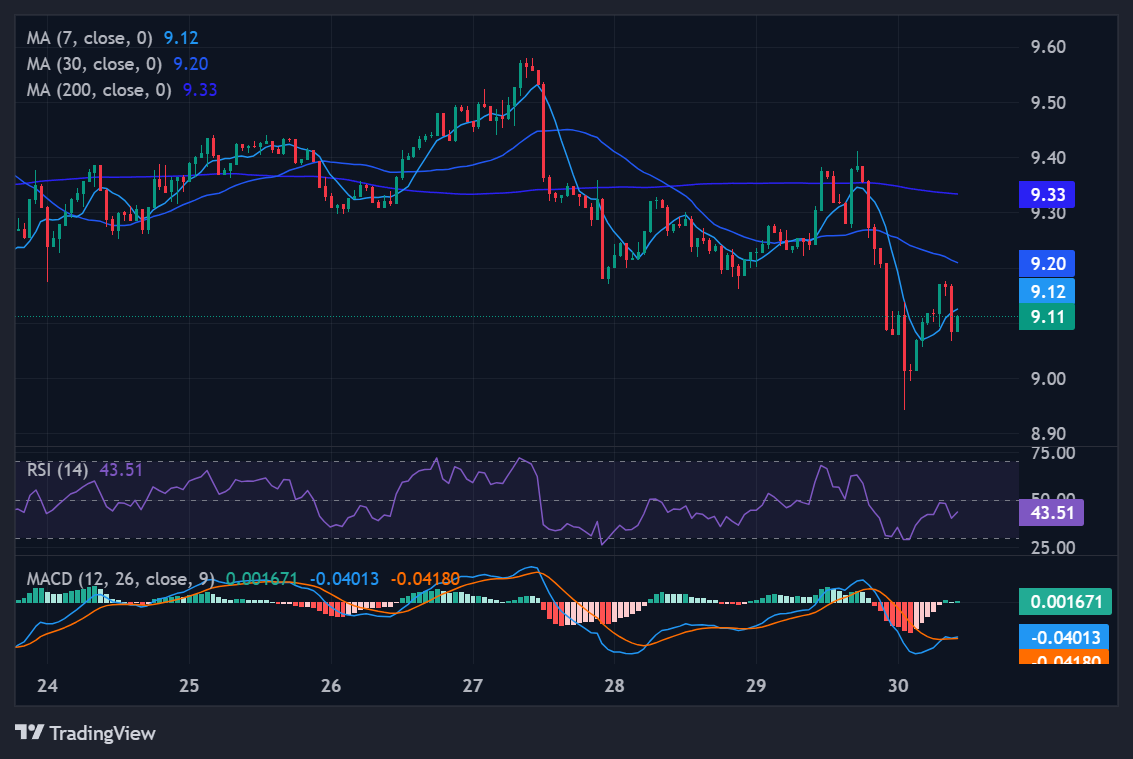1133x759 pixels.
Task: Select the MA (30, close, 0) legend
Action: pyautogui.click(x=96, y=64)
